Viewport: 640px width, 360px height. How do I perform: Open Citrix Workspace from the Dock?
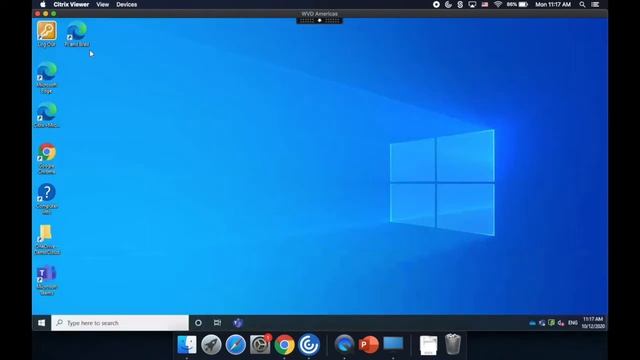tap(309, 345)
